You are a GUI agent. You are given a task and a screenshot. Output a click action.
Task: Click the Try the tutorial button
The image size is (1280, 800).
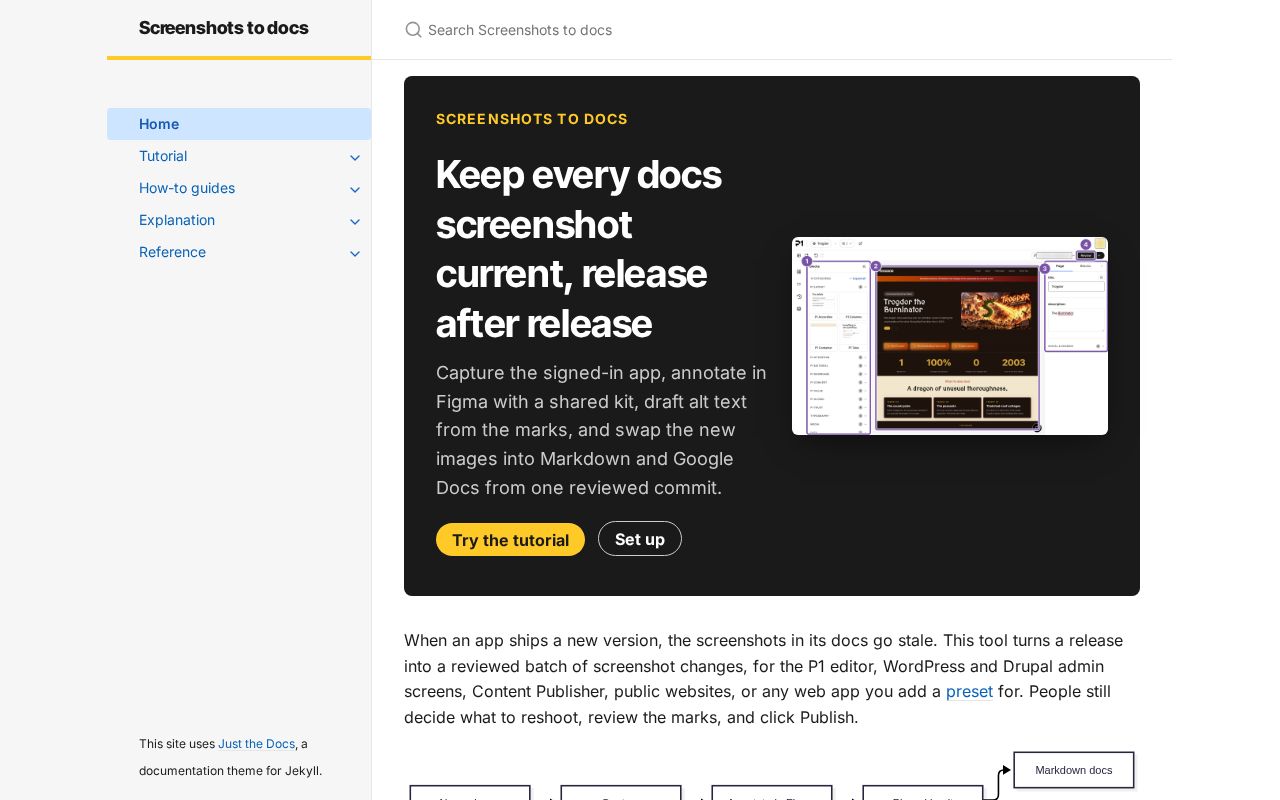510,540
